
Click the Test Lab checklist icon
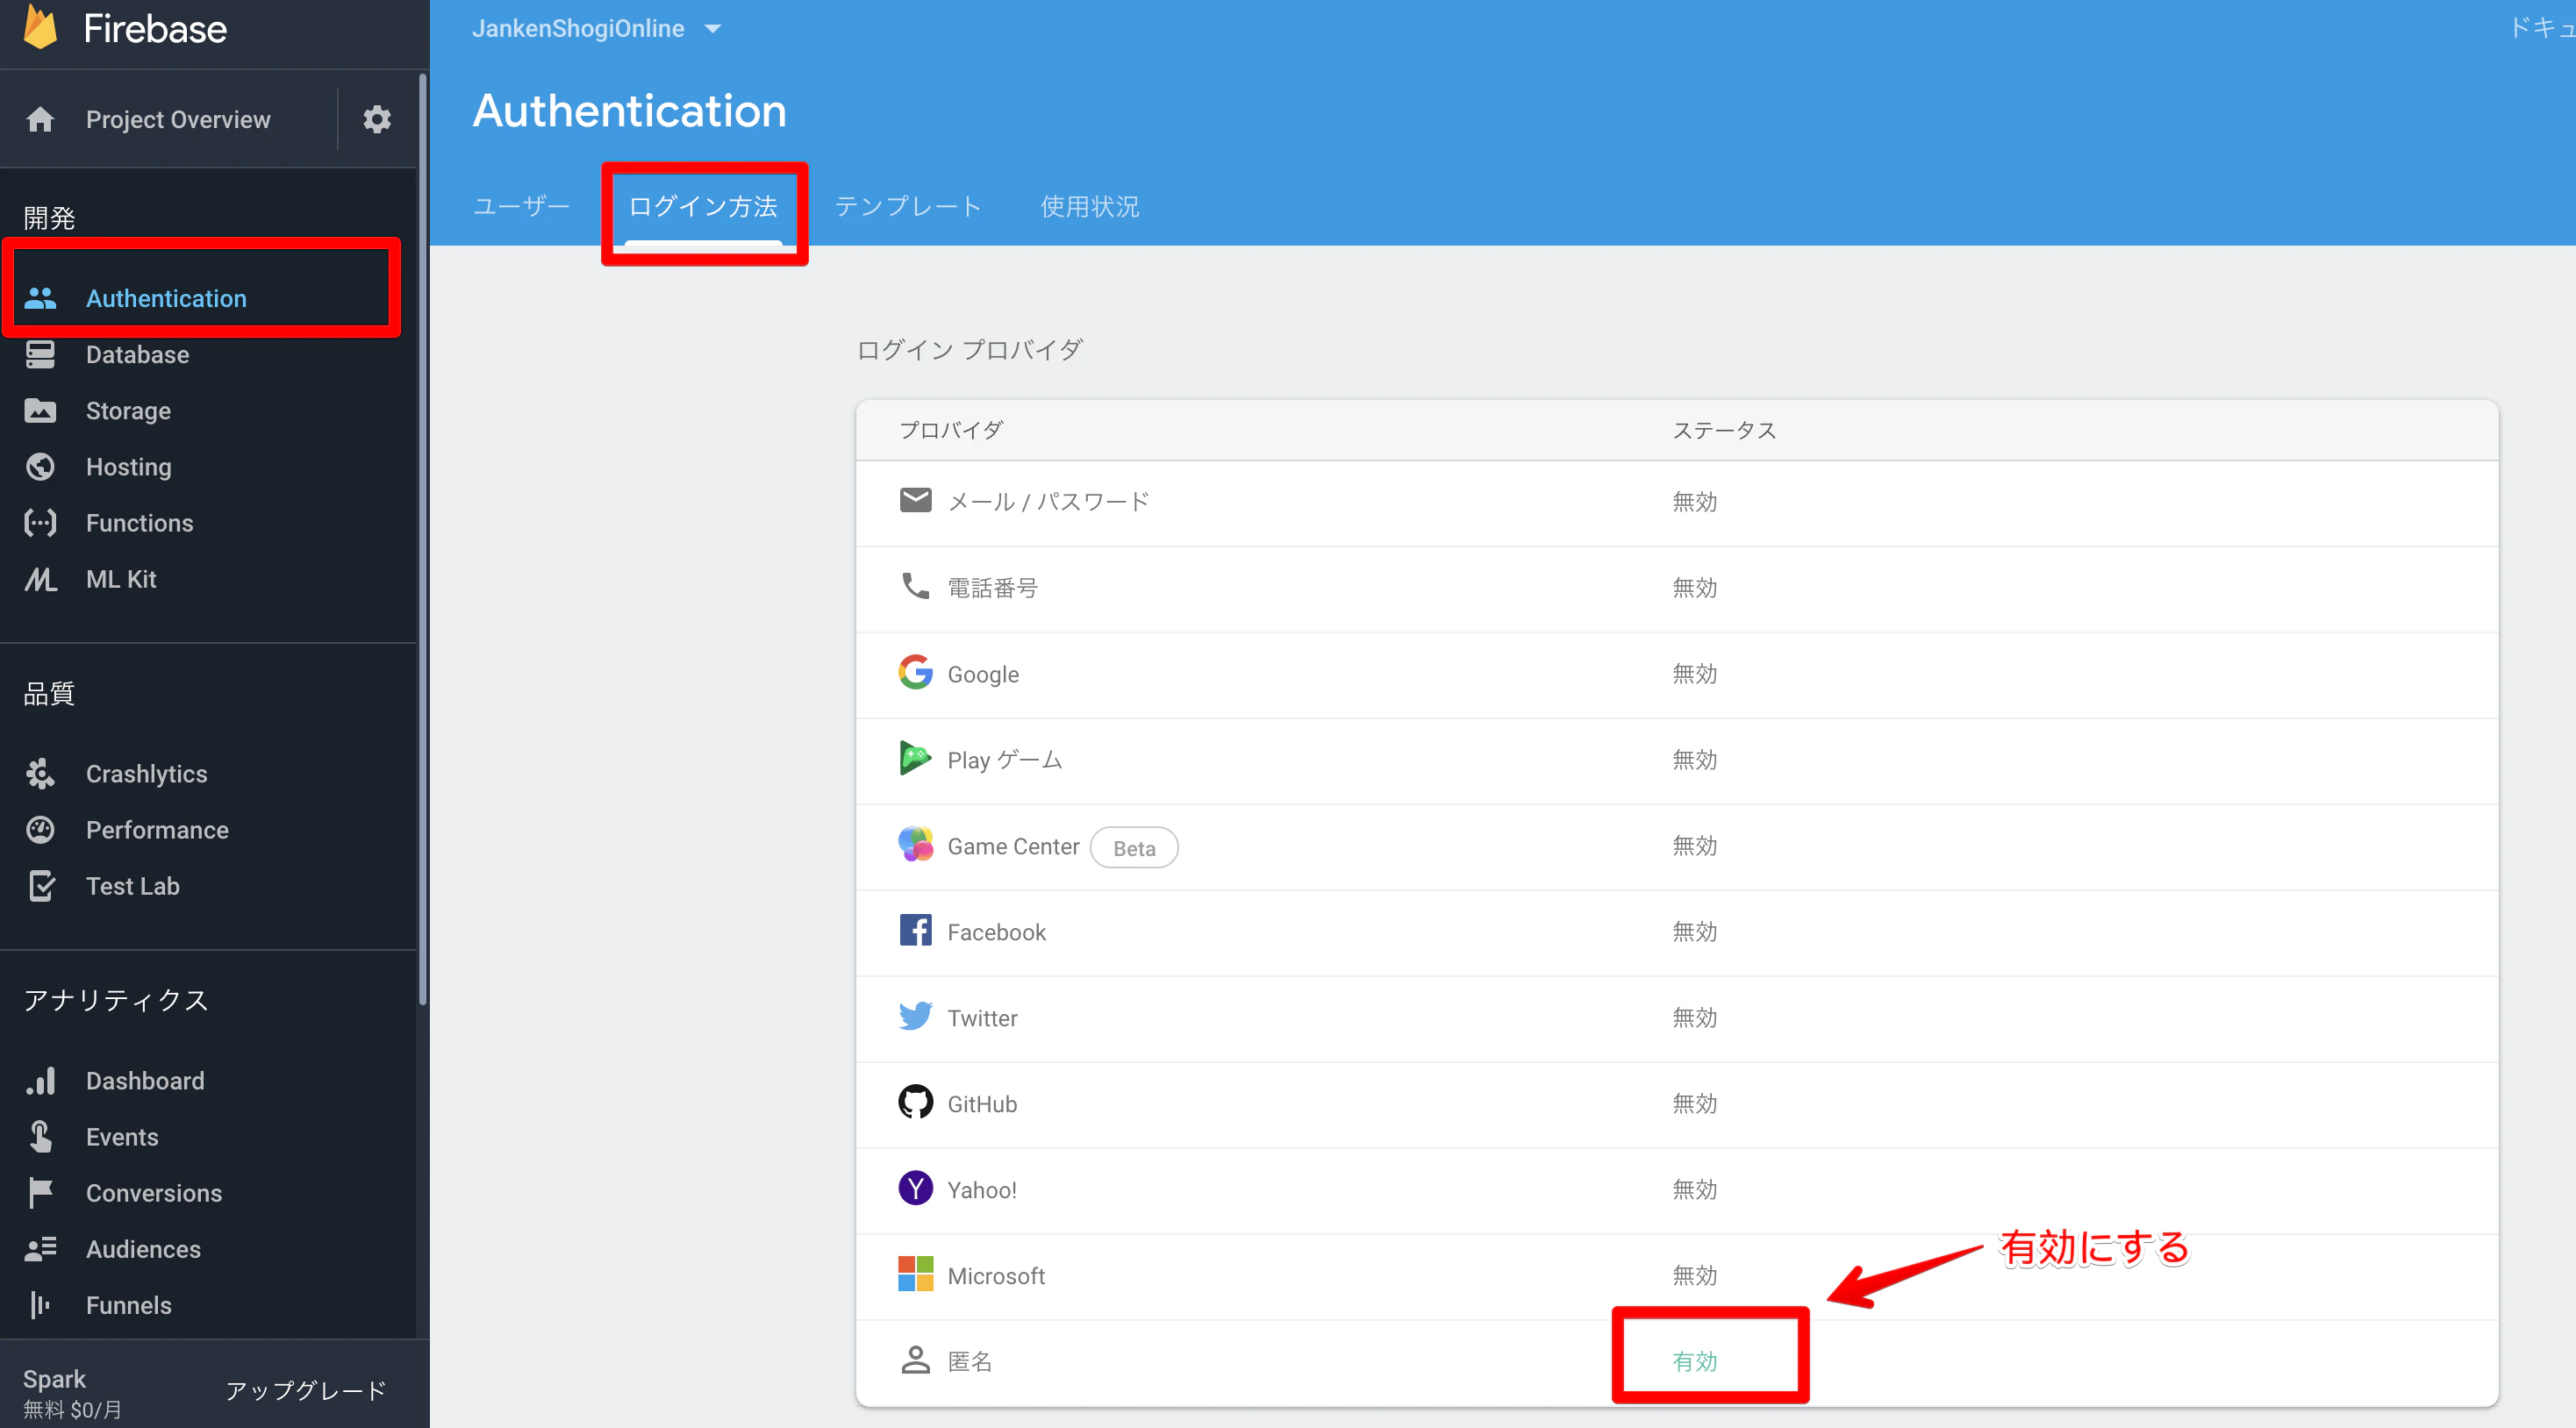[40, 885]
